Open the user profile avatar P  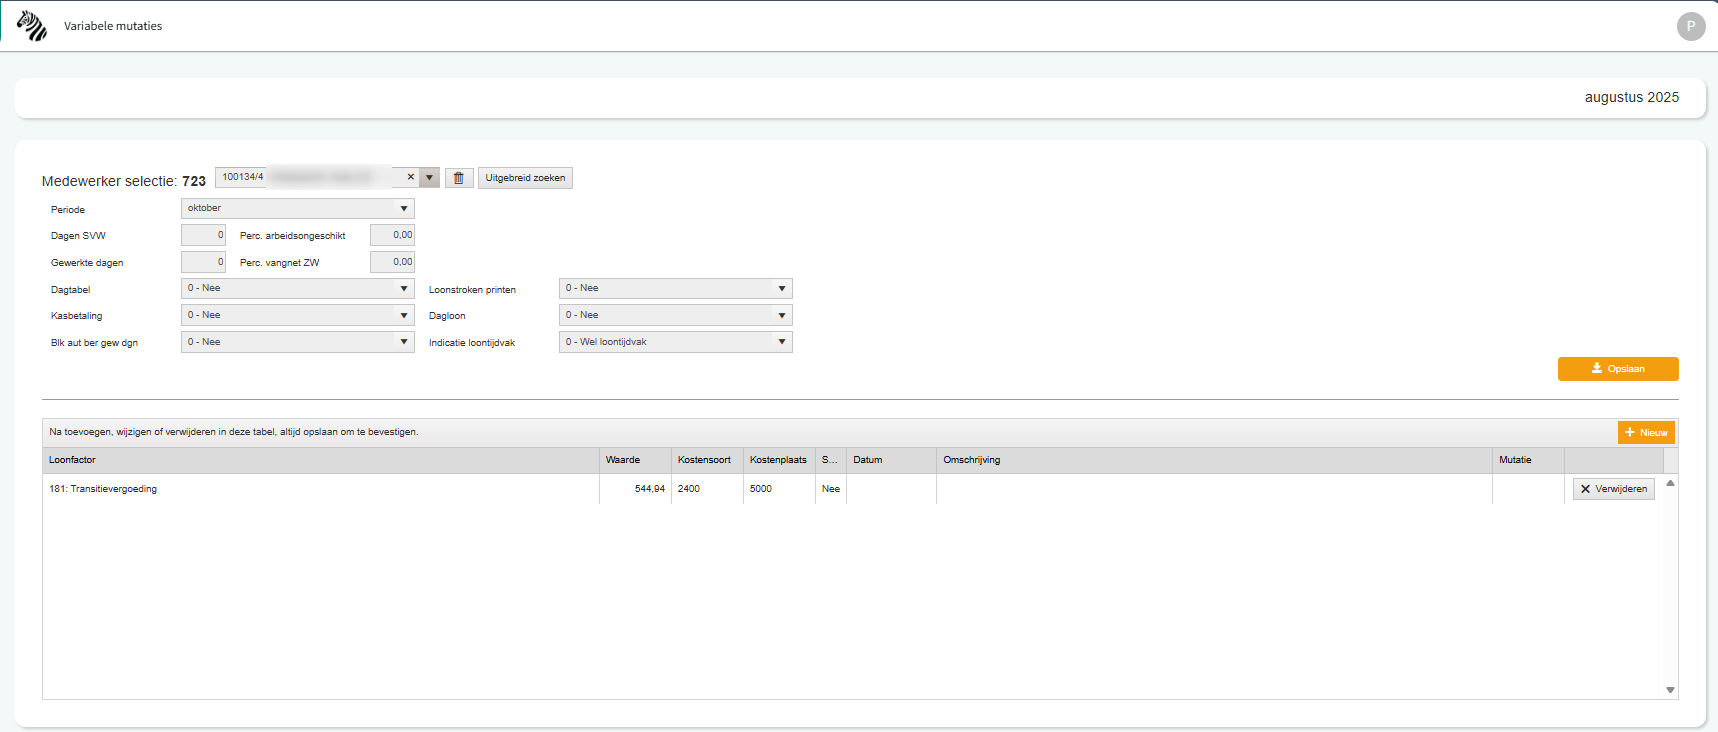[x=1690, y=26]
